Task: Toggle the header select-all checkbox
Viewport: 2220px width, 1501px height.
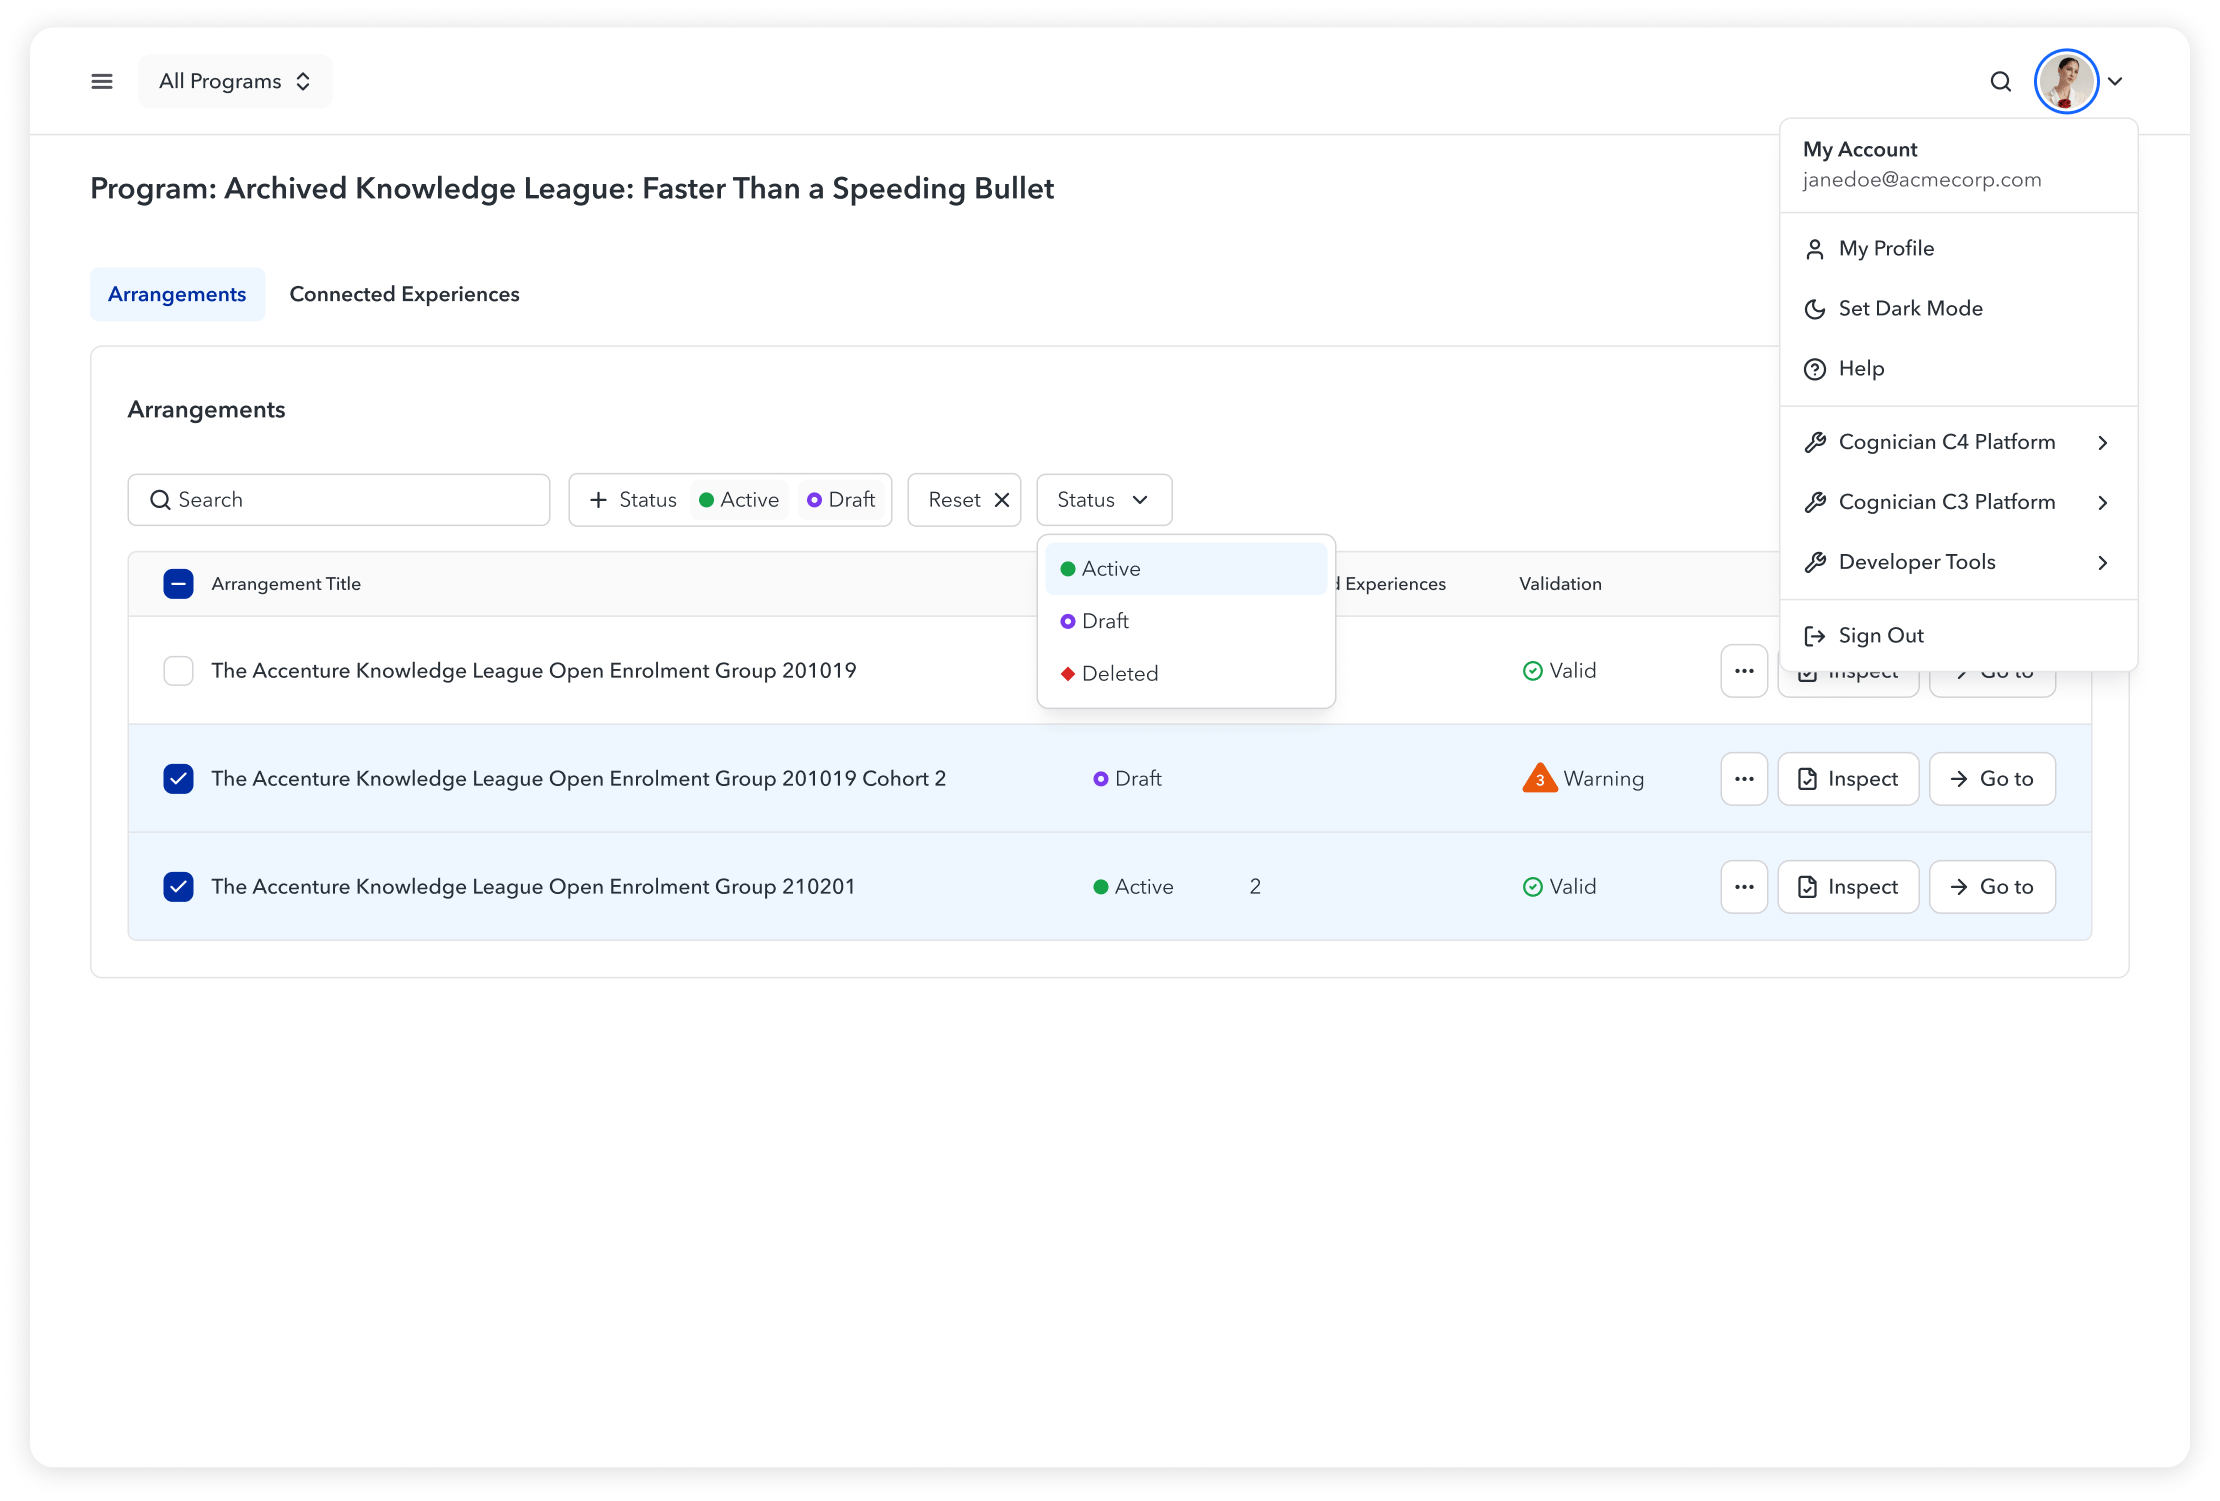Action: [178, 584]
